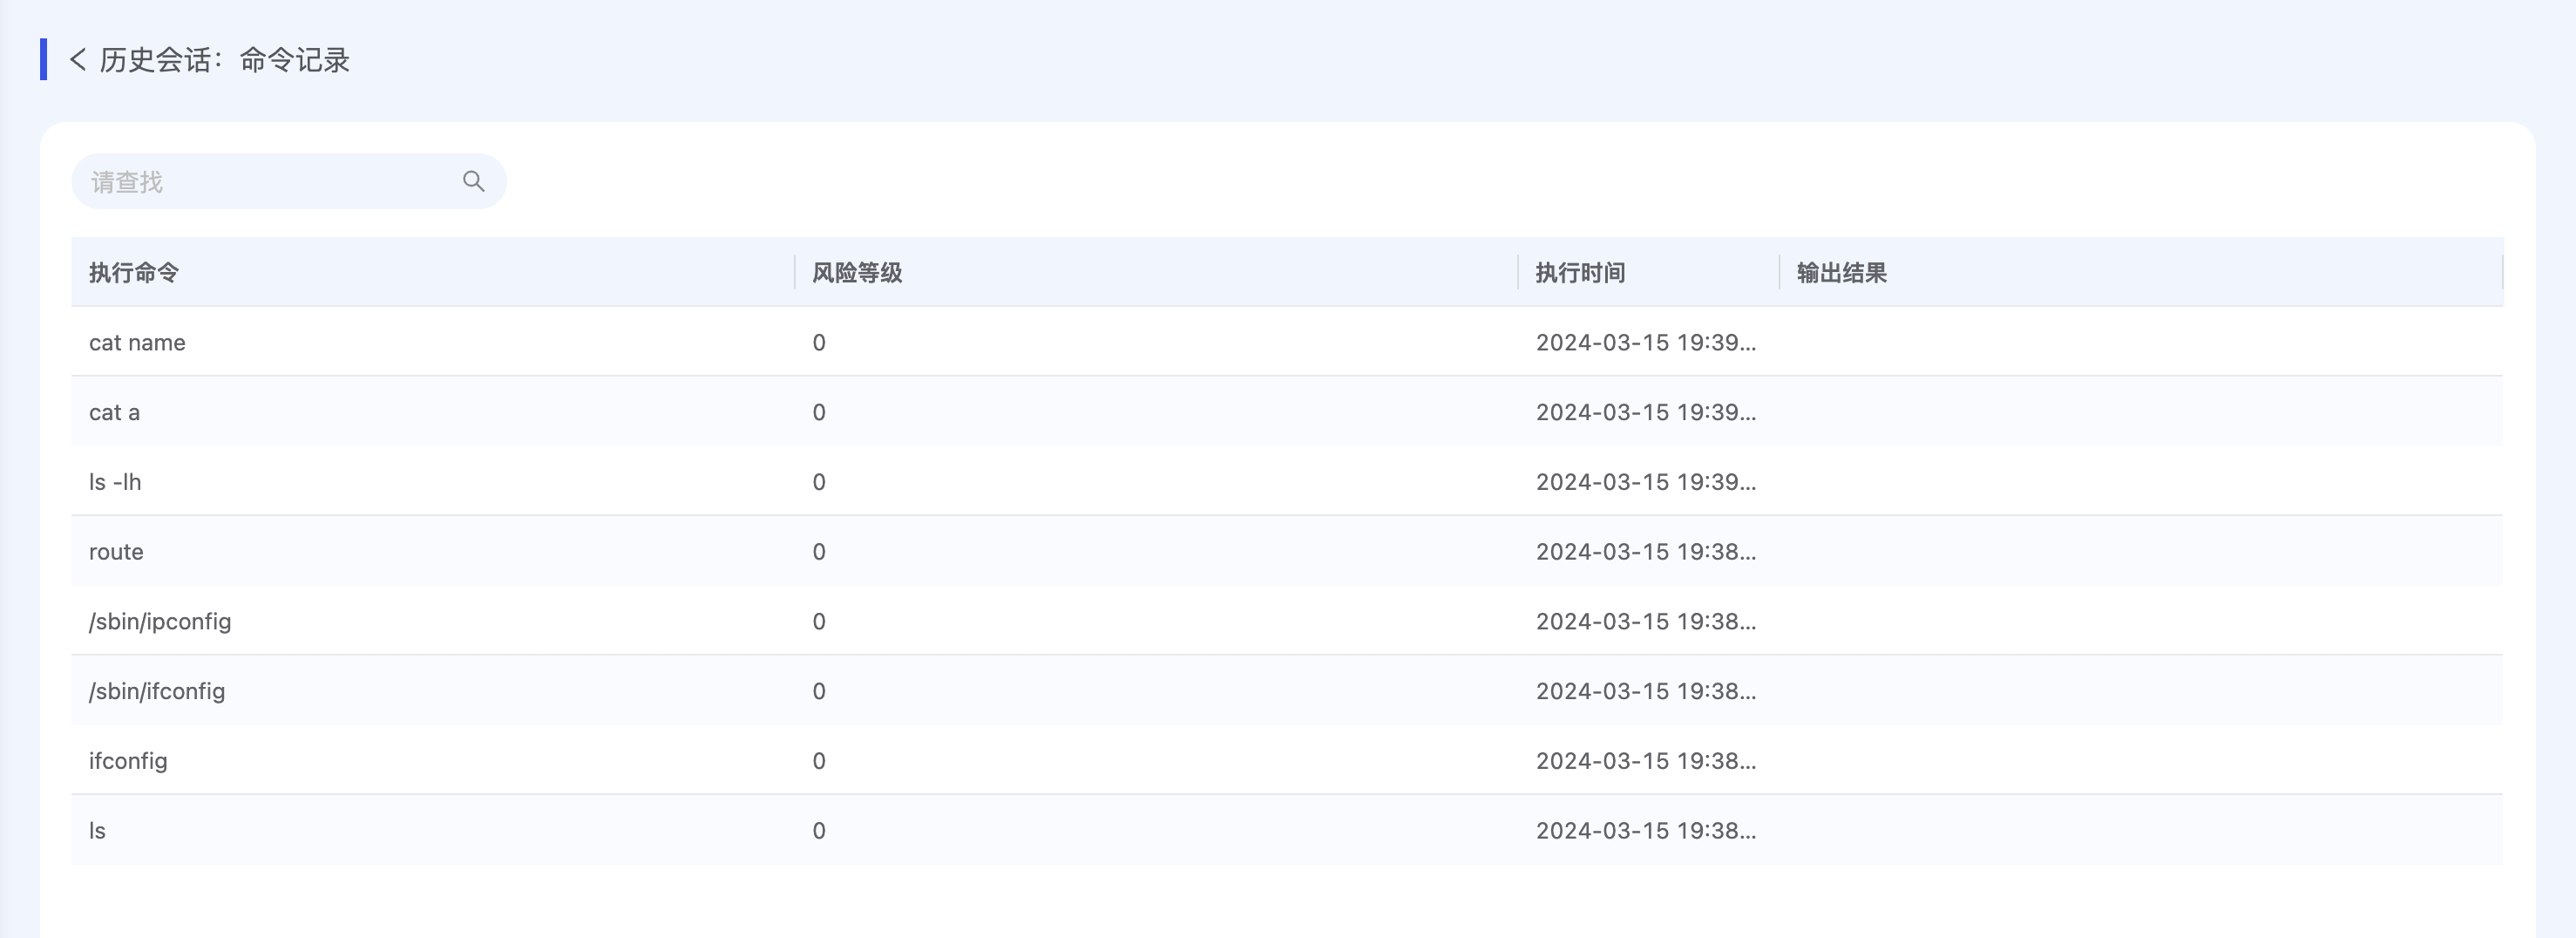Click the 输出结果 column header
This screenshot has width=2576, height=938.
click(x=1841, y=273)
